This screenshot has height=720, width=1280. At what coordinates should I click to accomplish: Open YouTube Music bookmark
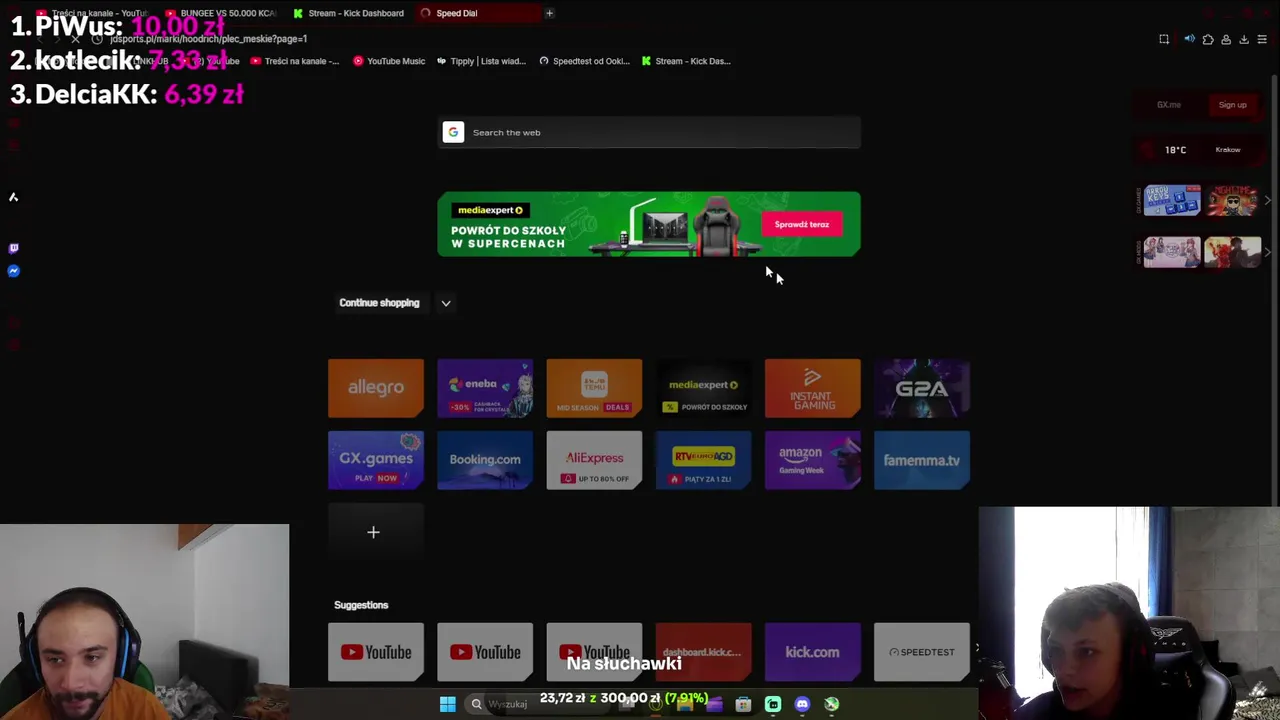(389, 61)
